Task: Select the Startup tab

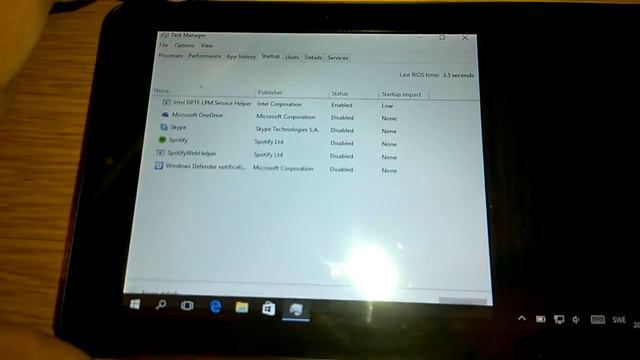Action: [270, 56]
